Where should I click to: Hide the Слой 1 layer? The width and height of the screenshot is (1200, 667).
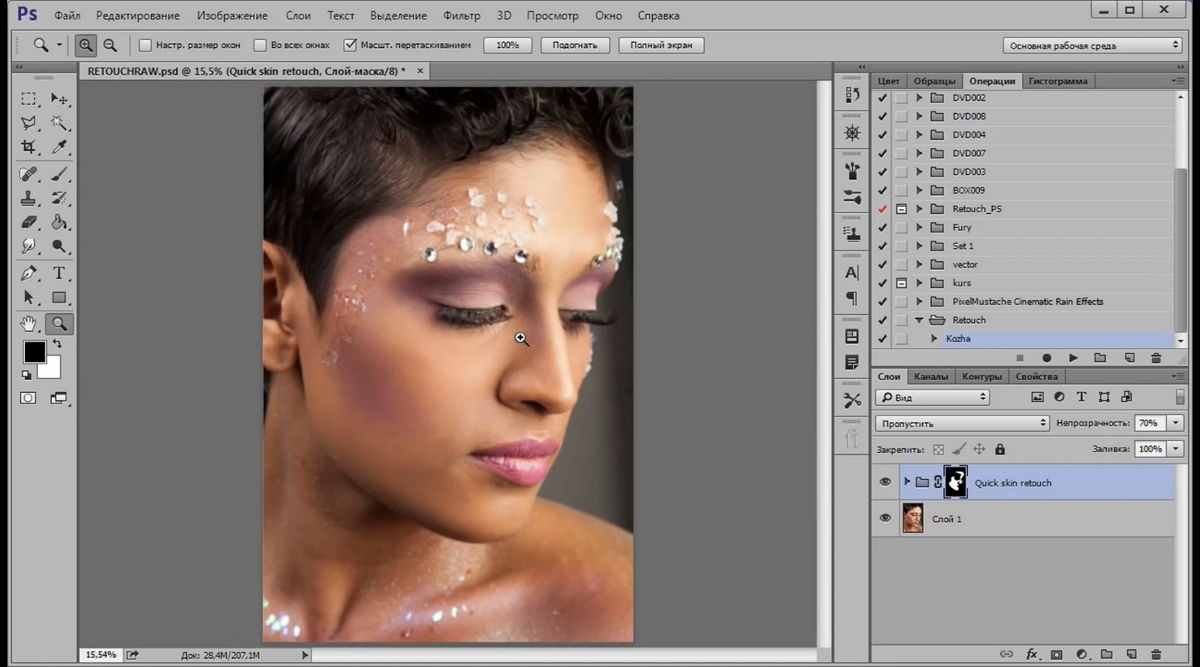pos(884,518)
